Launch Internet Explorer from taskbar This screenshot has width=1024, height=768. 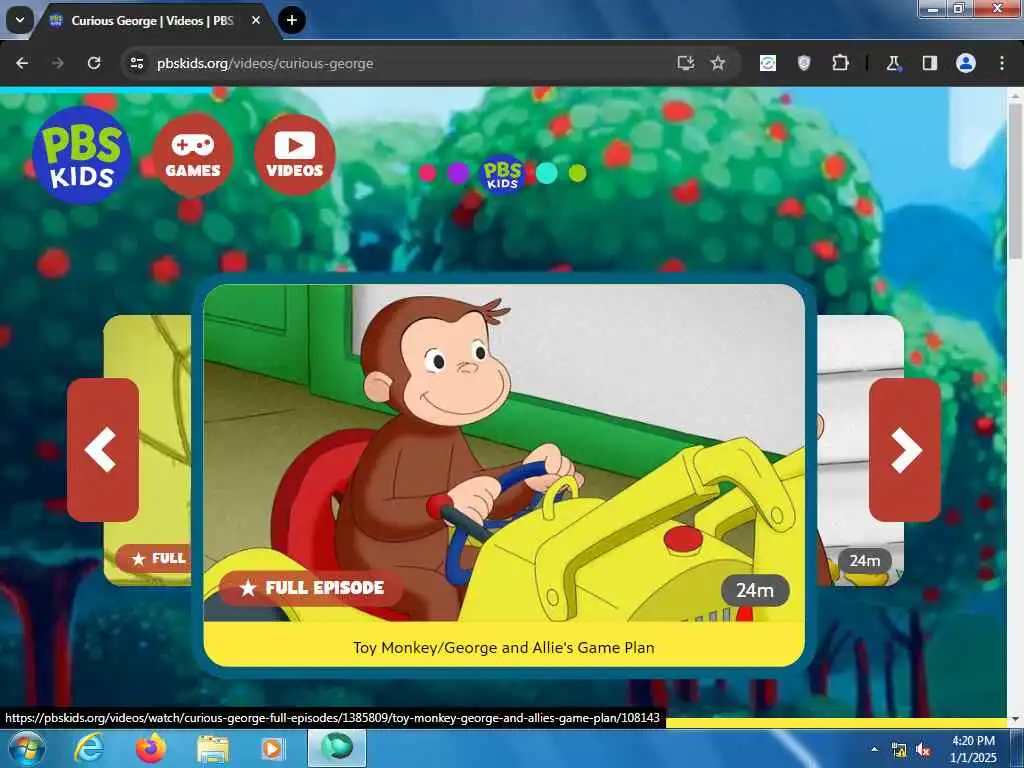(88, 748)
